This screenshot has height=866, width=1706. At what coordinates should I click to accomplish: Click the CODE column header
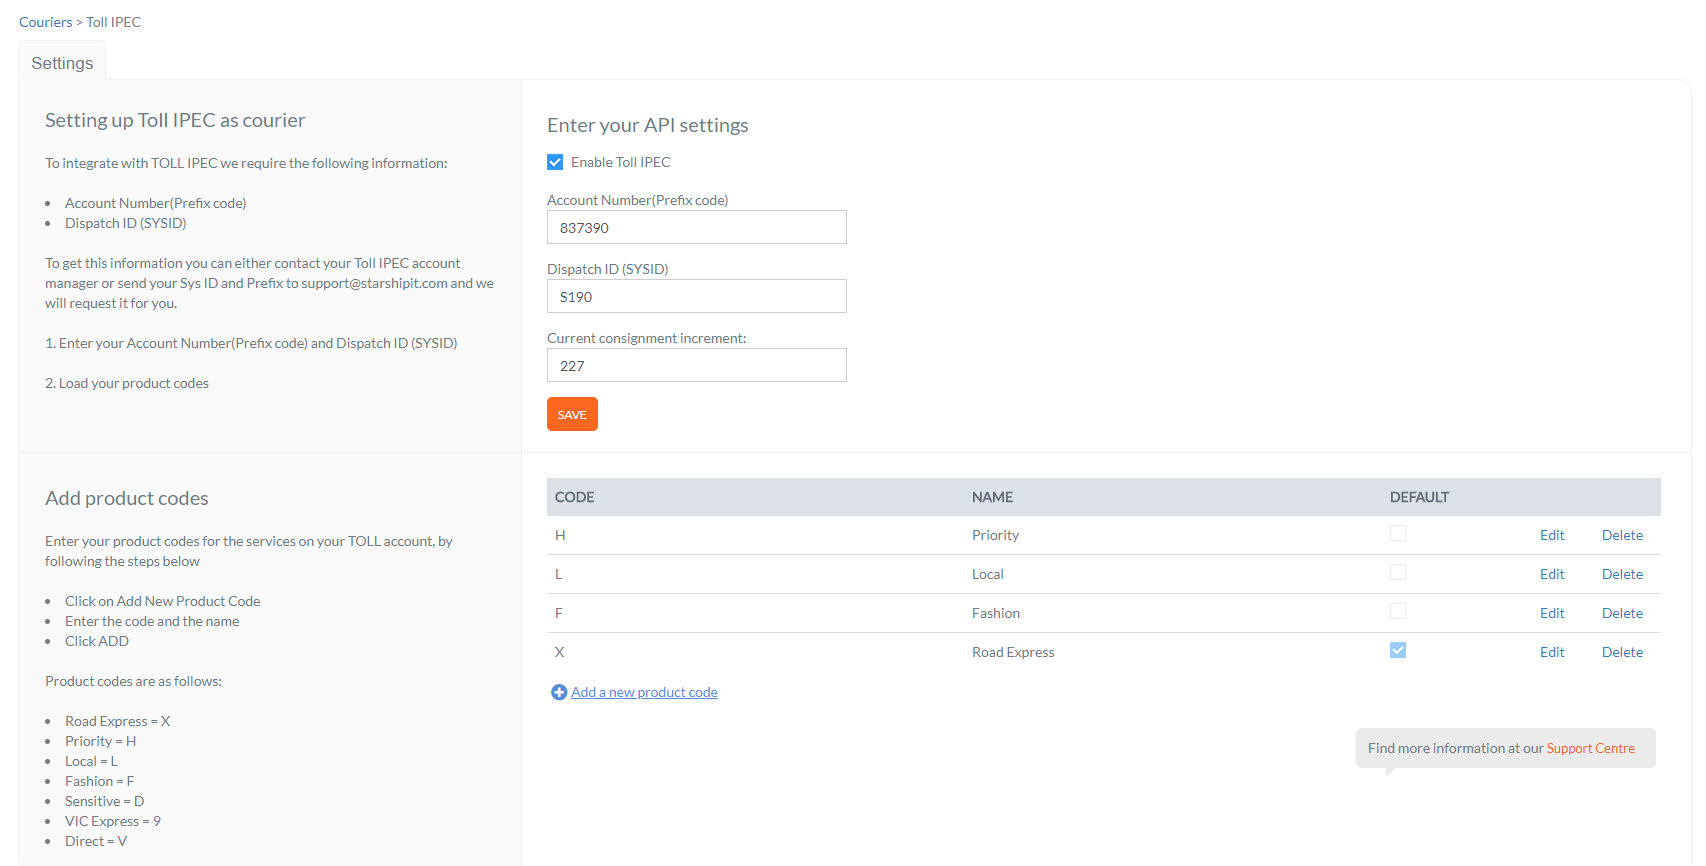(x=575, y=497)
